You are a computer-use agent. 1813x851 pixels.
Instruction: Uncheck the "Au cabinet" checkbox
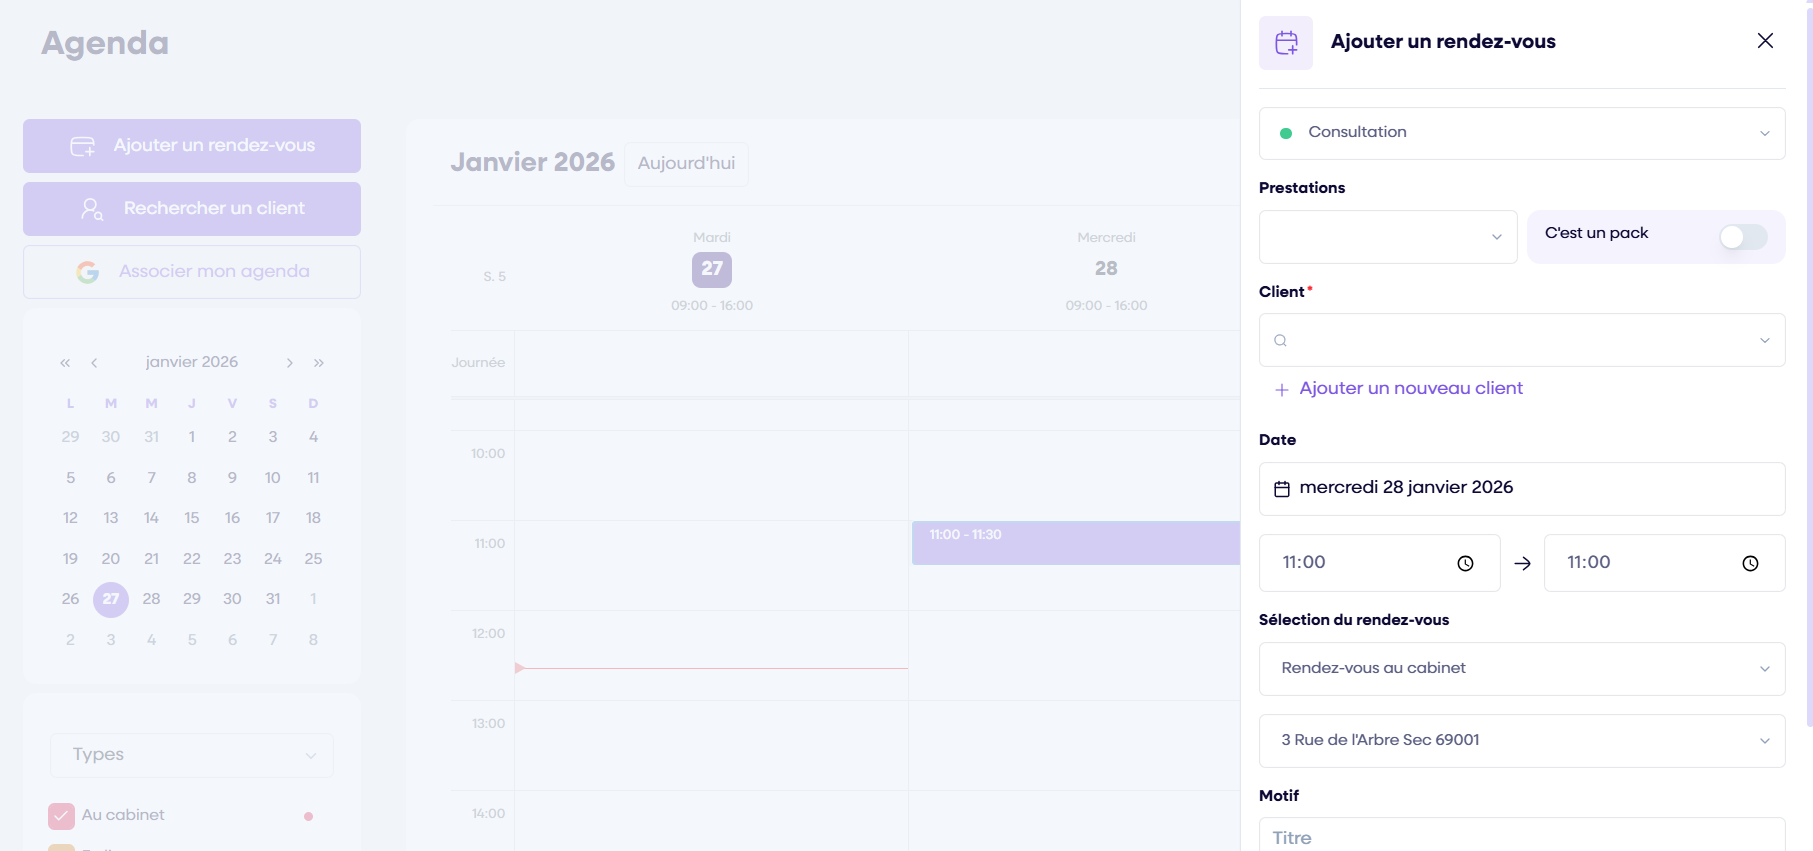point(61,816)
